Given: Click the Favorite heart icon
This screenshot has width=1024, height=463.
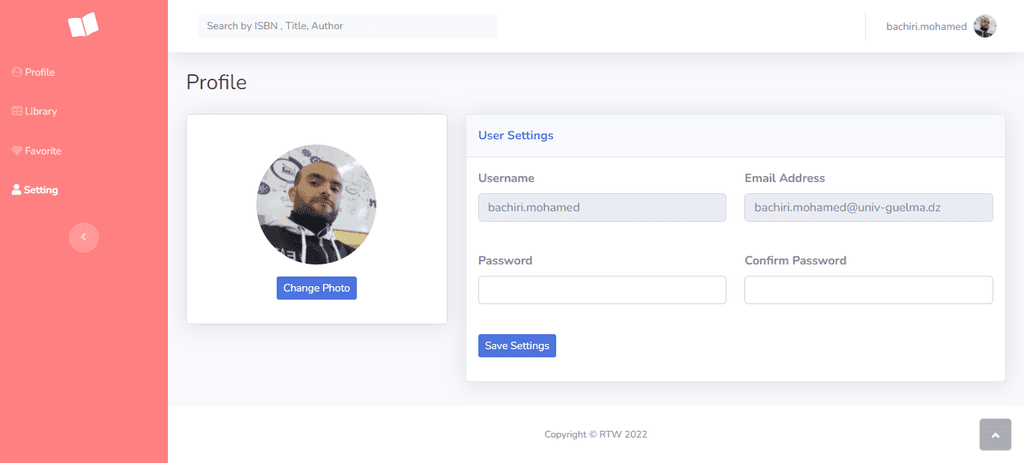Looking at the screenshot, I should click(17, 151).
